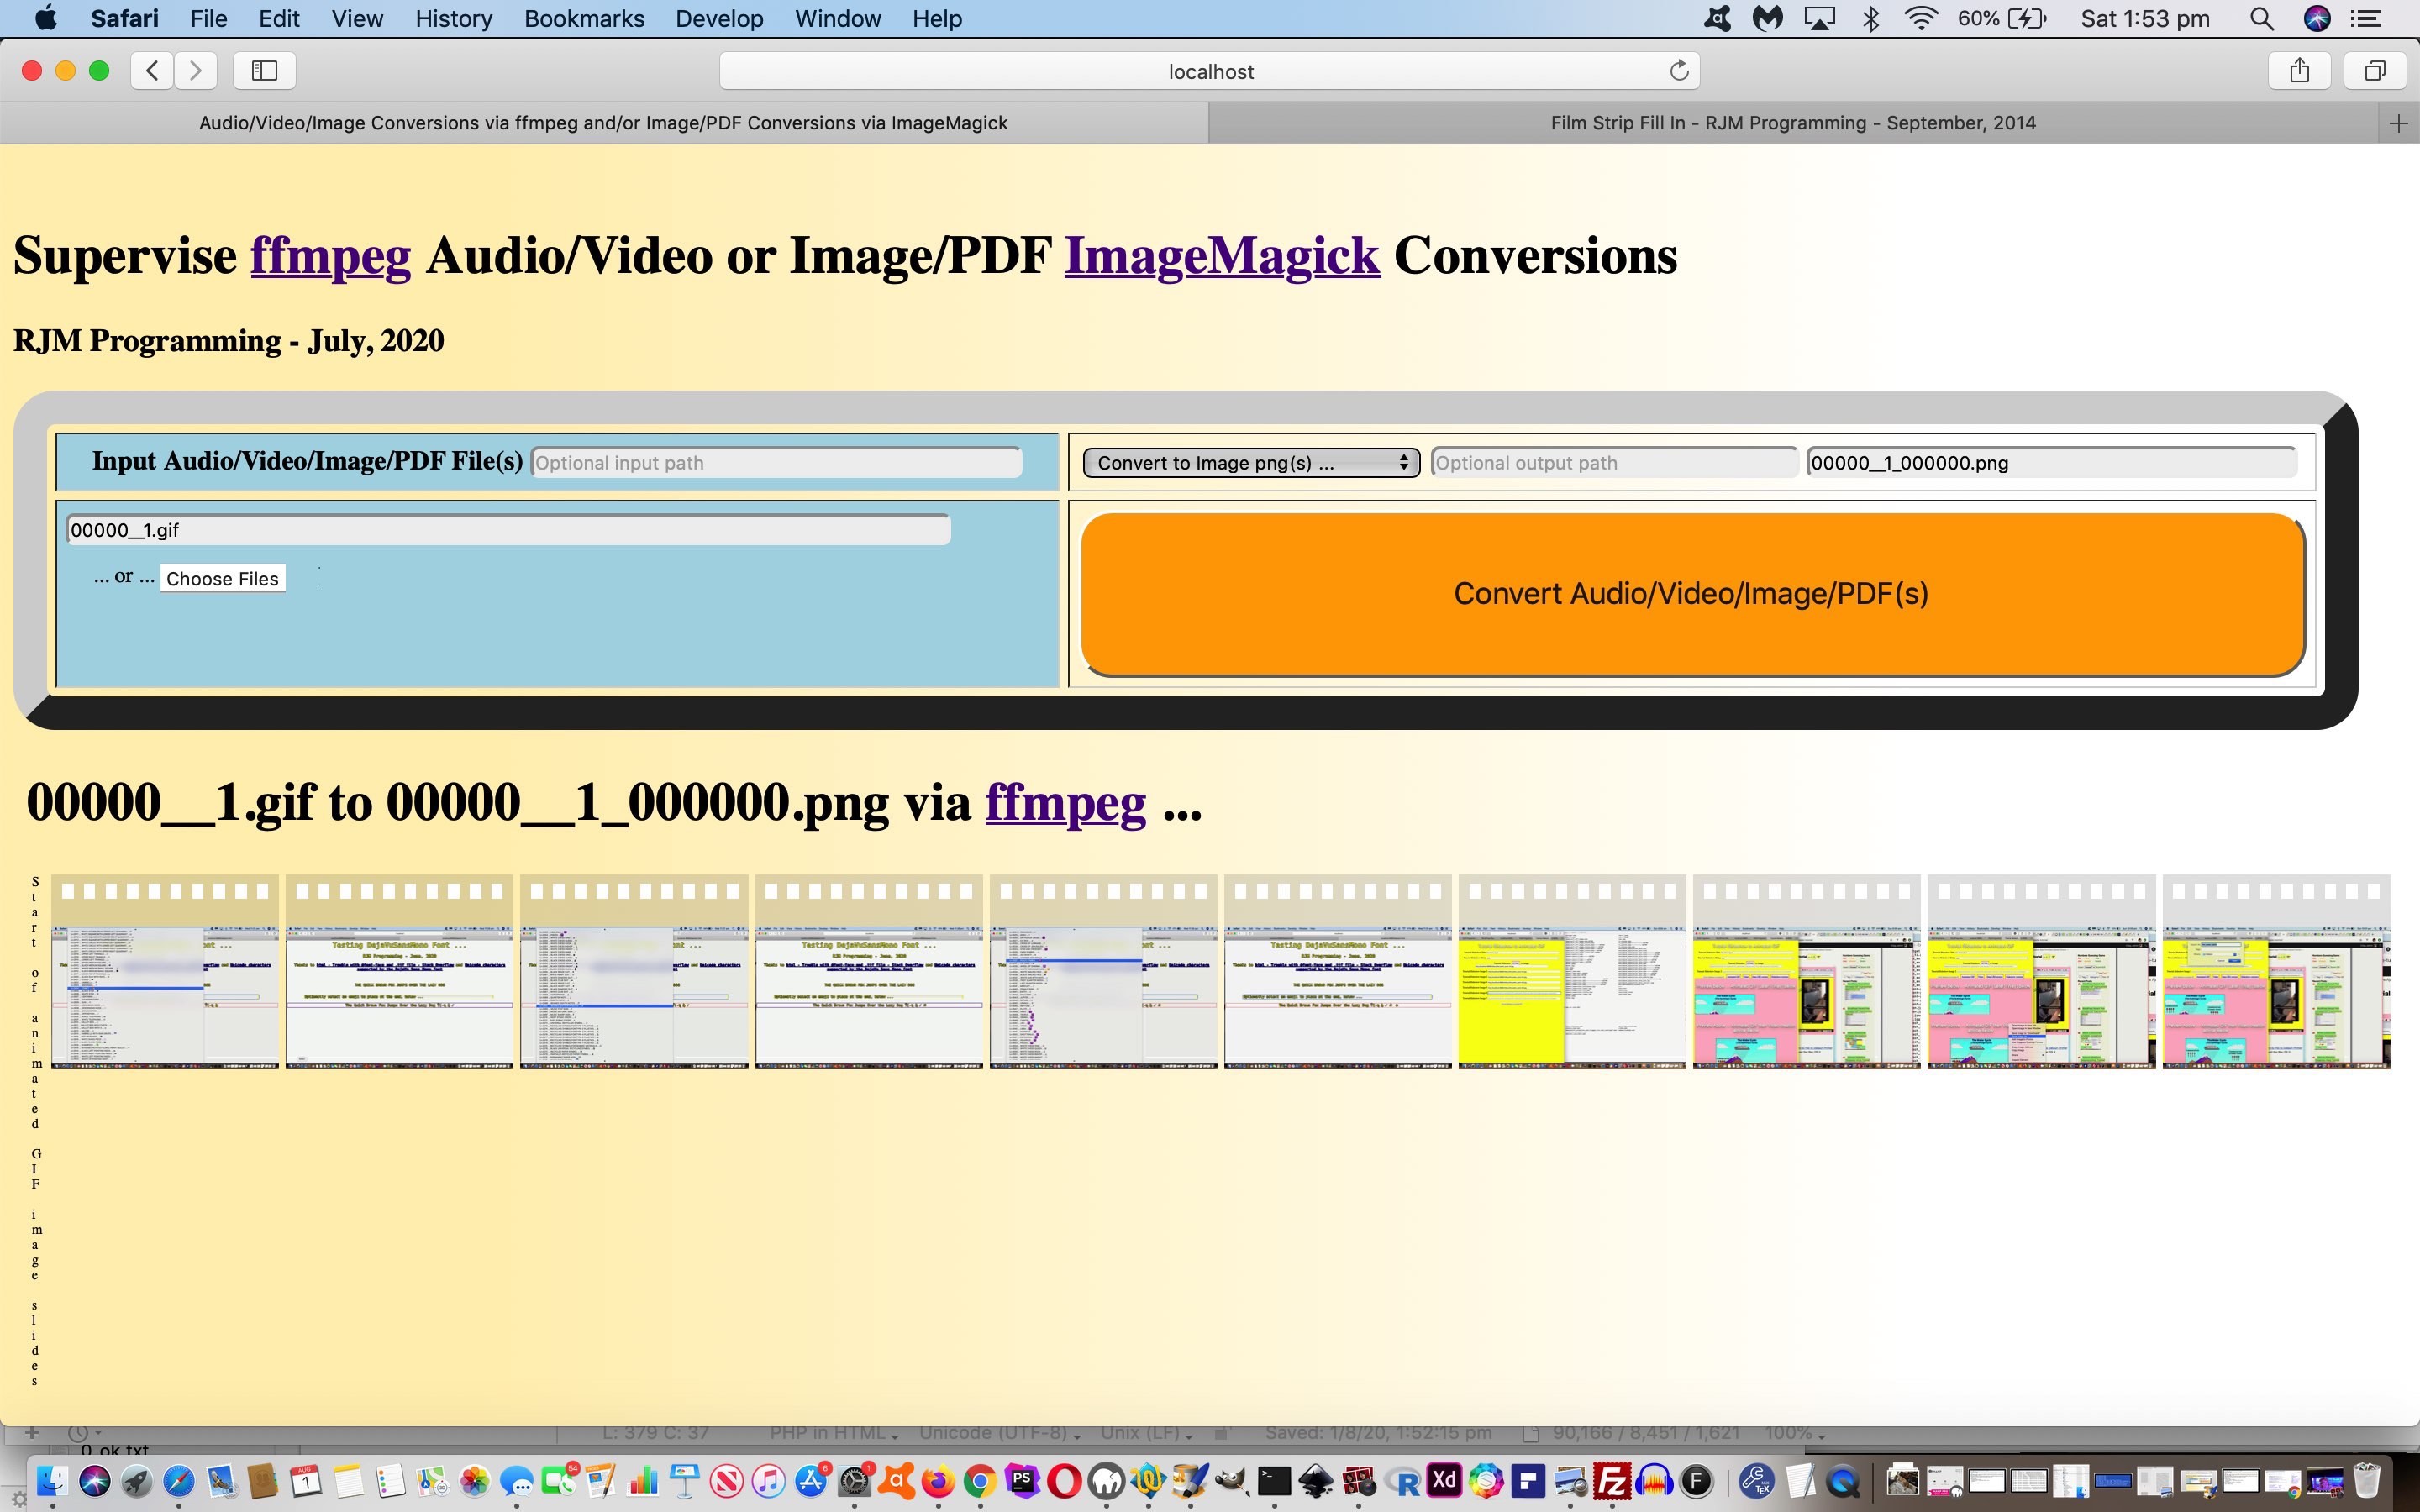Image resolution: width=2420 pixels, height=1512 pixels.
Task: Open GIMP in the Dock
Action: click(x=1232, y=1481)
